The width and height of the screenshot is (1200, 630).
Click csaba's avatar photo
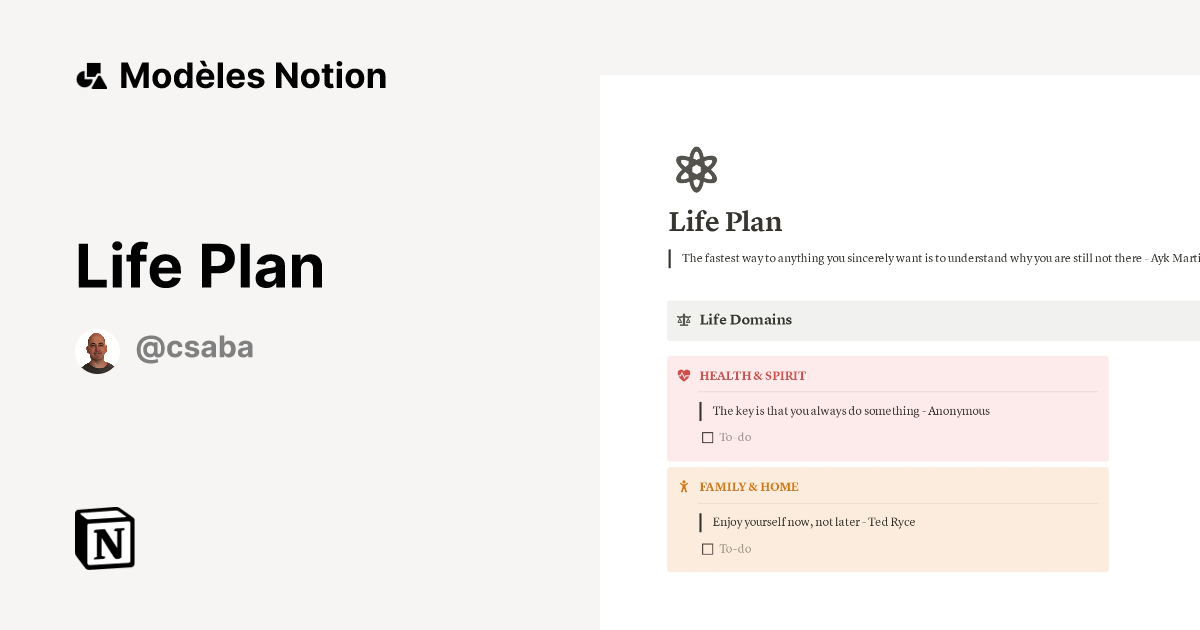[98, 351]
